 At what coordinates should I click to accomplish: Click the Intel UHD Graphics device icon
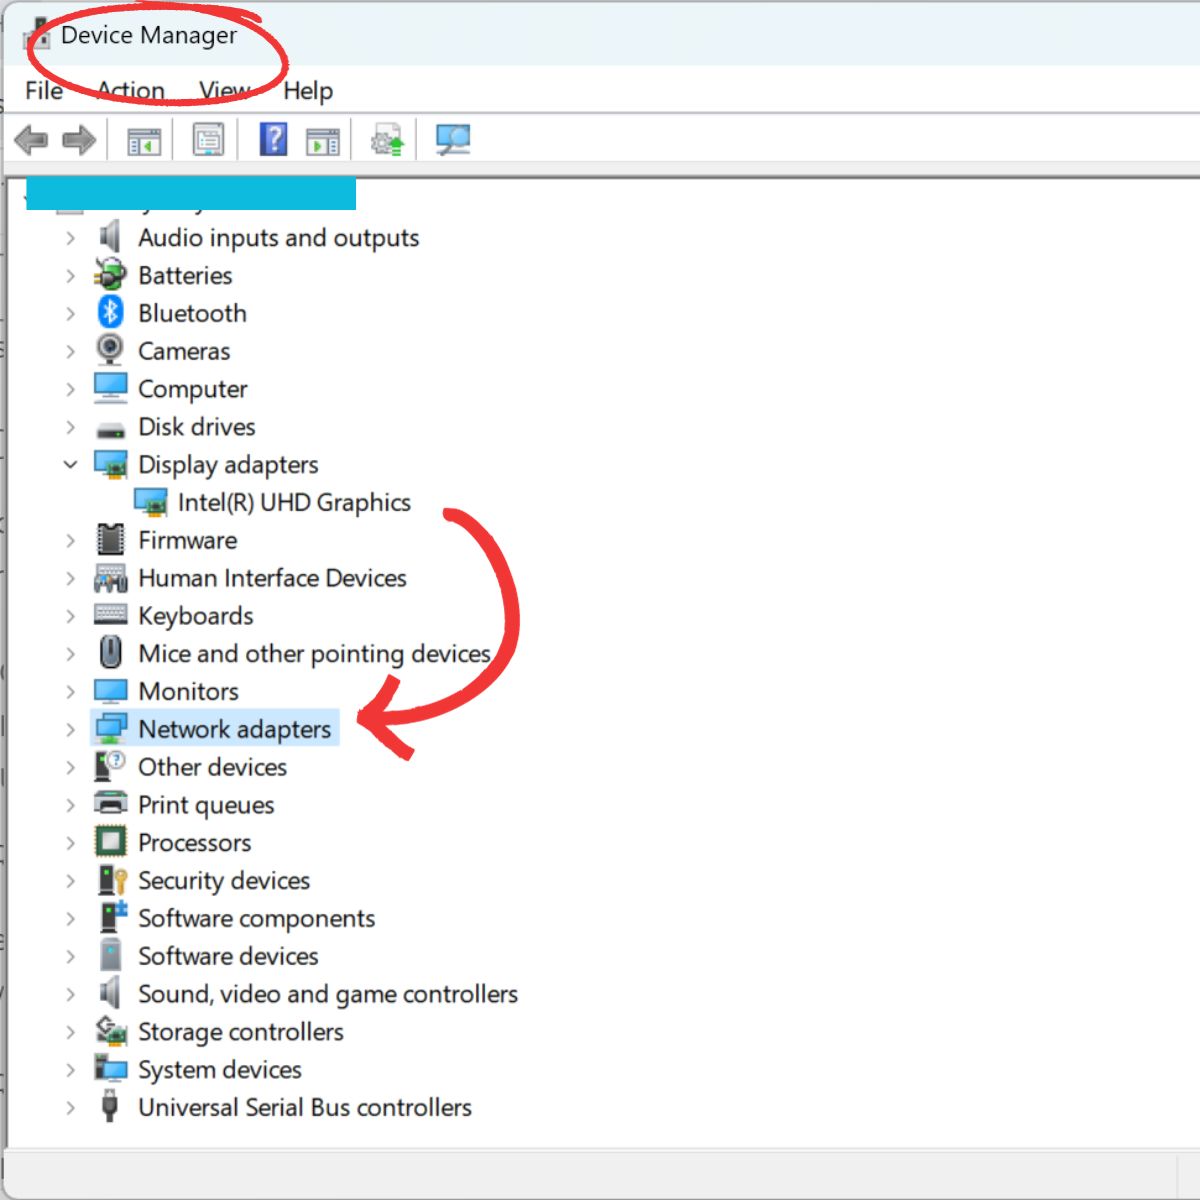[151, 502]
